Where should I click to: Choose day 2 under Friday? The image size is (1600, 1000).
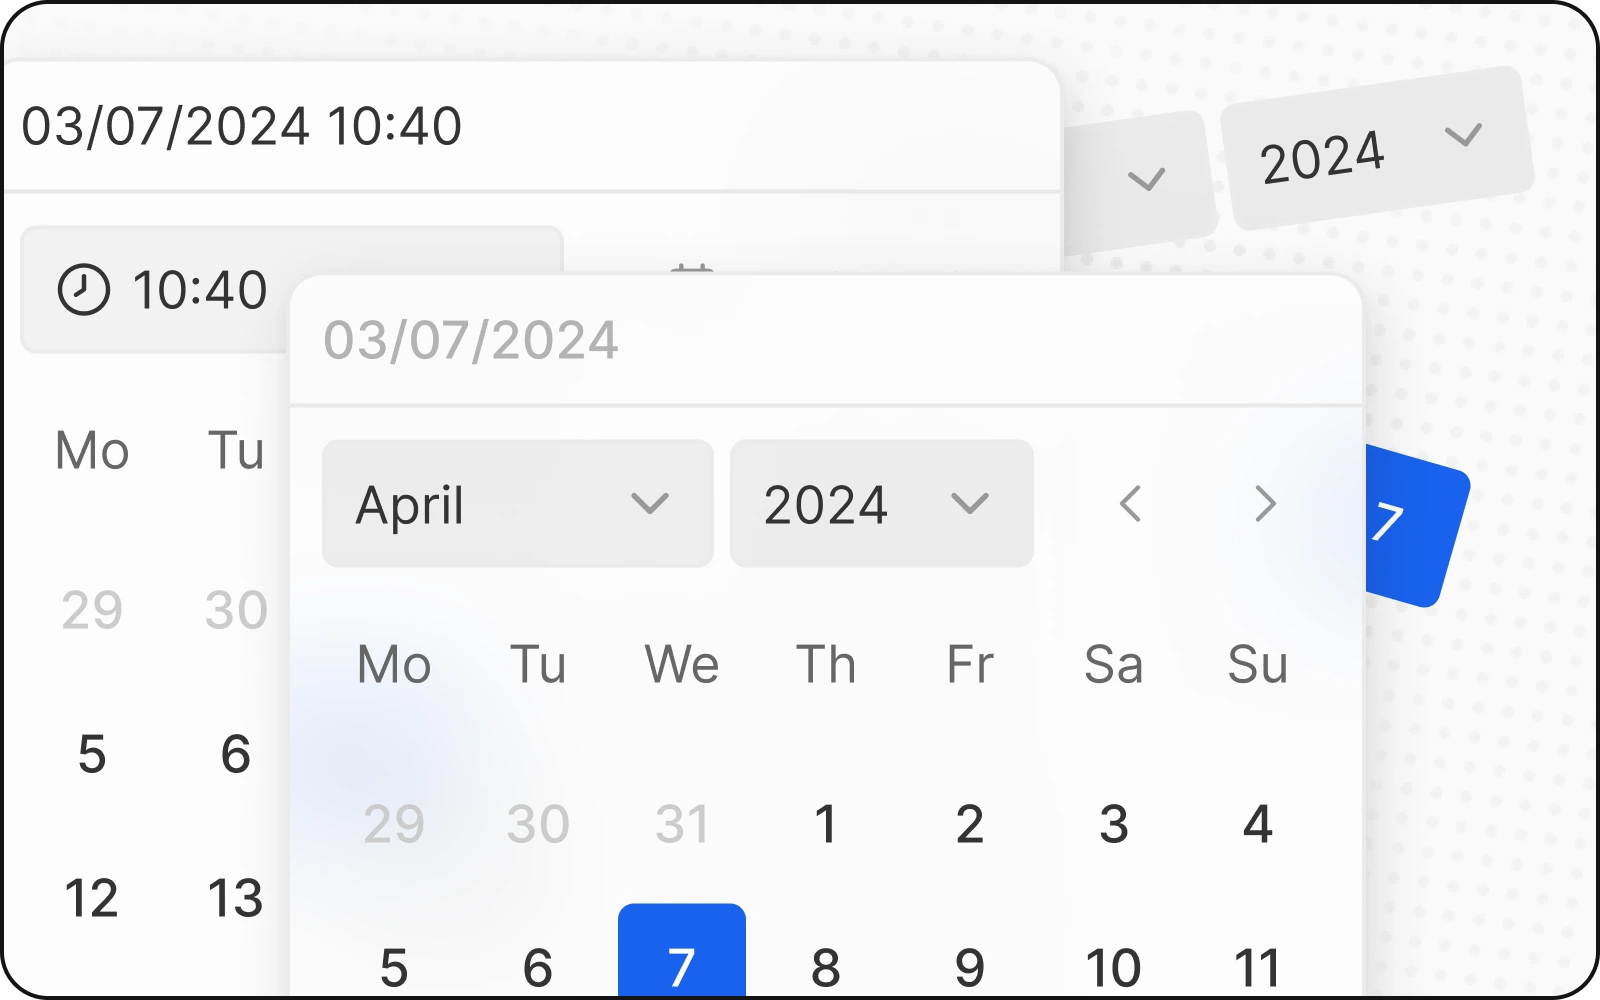click(x=969, y=825)
